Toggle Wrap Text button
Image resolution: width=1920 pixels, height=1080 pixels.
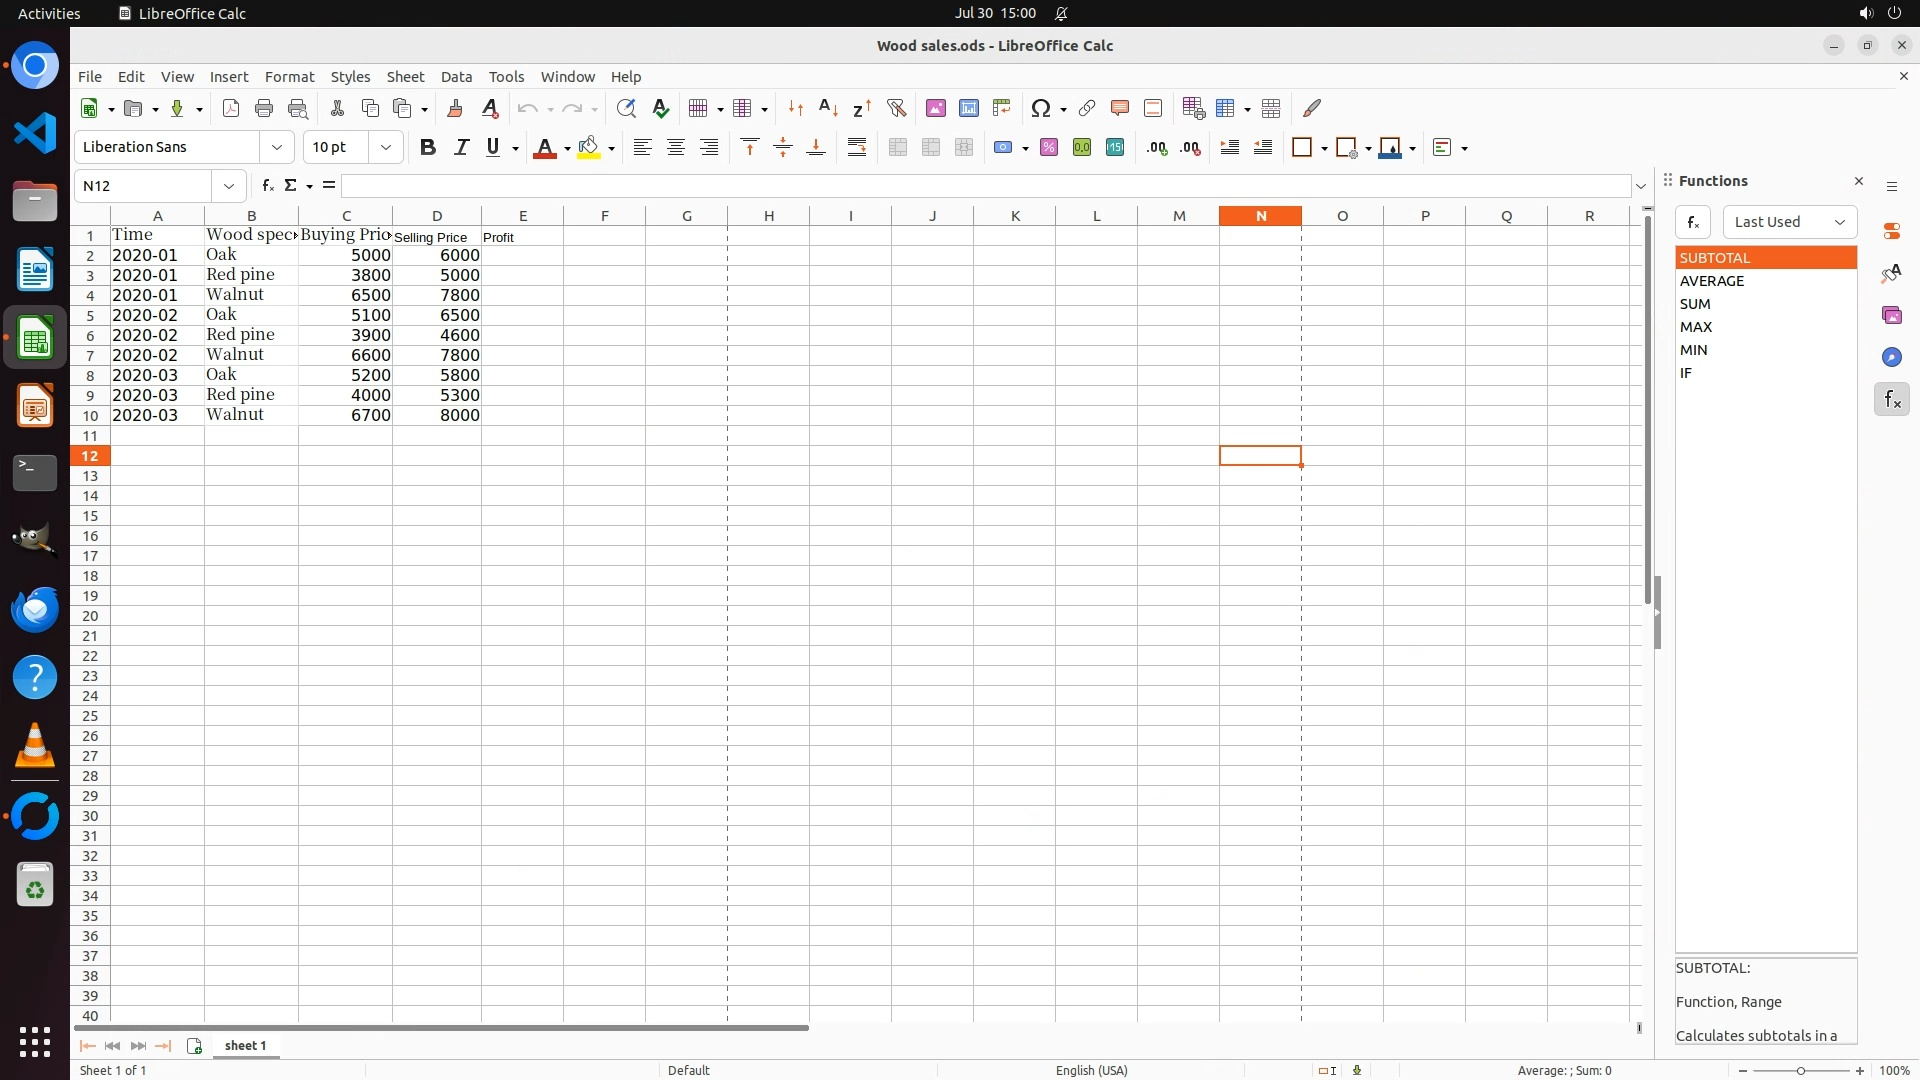click(857, 148)
